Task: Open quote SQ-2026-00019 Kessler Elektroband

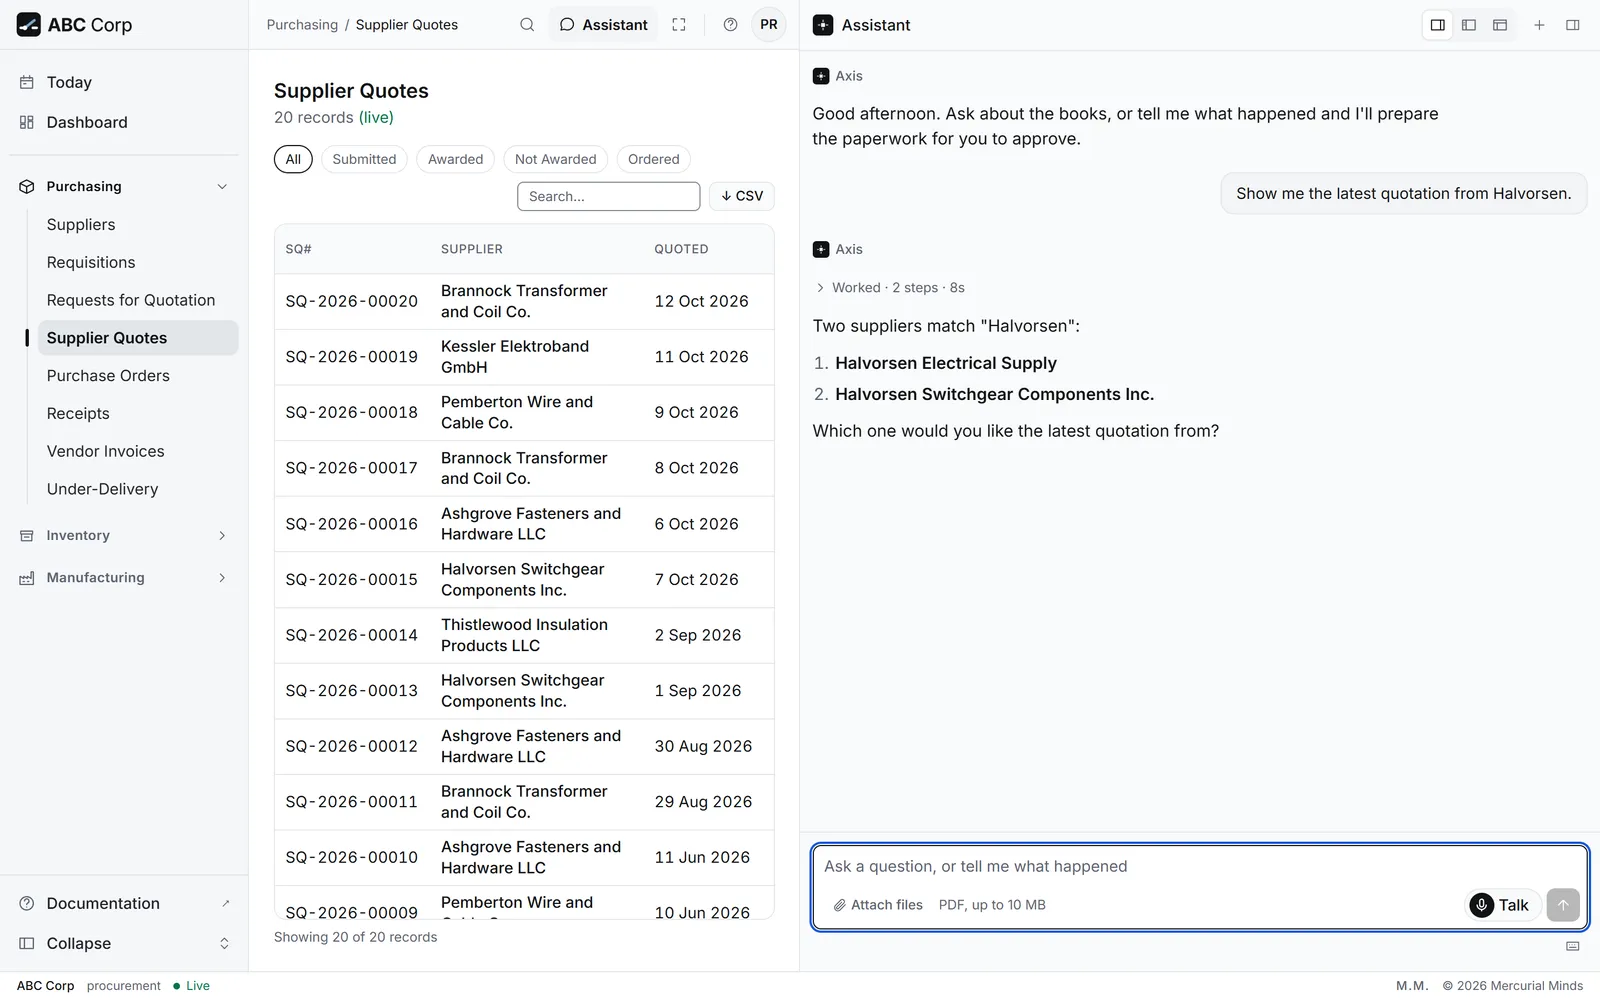Action: (524, 357)
